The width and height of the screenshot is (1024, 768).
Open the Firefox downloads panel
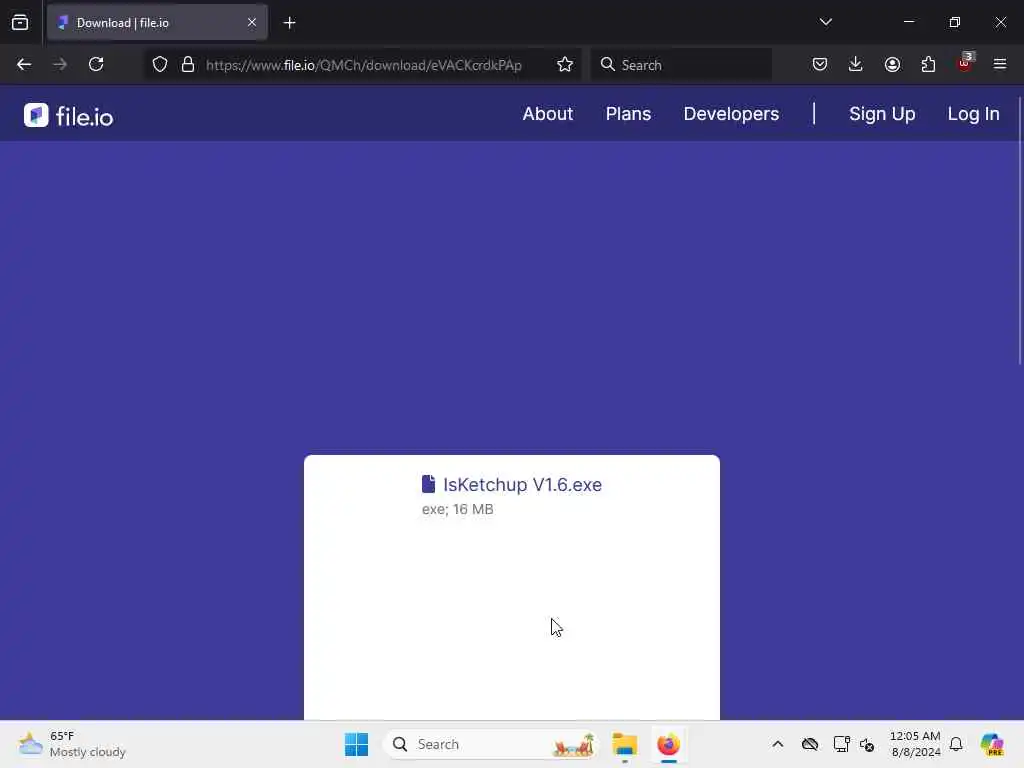point(856,64)
